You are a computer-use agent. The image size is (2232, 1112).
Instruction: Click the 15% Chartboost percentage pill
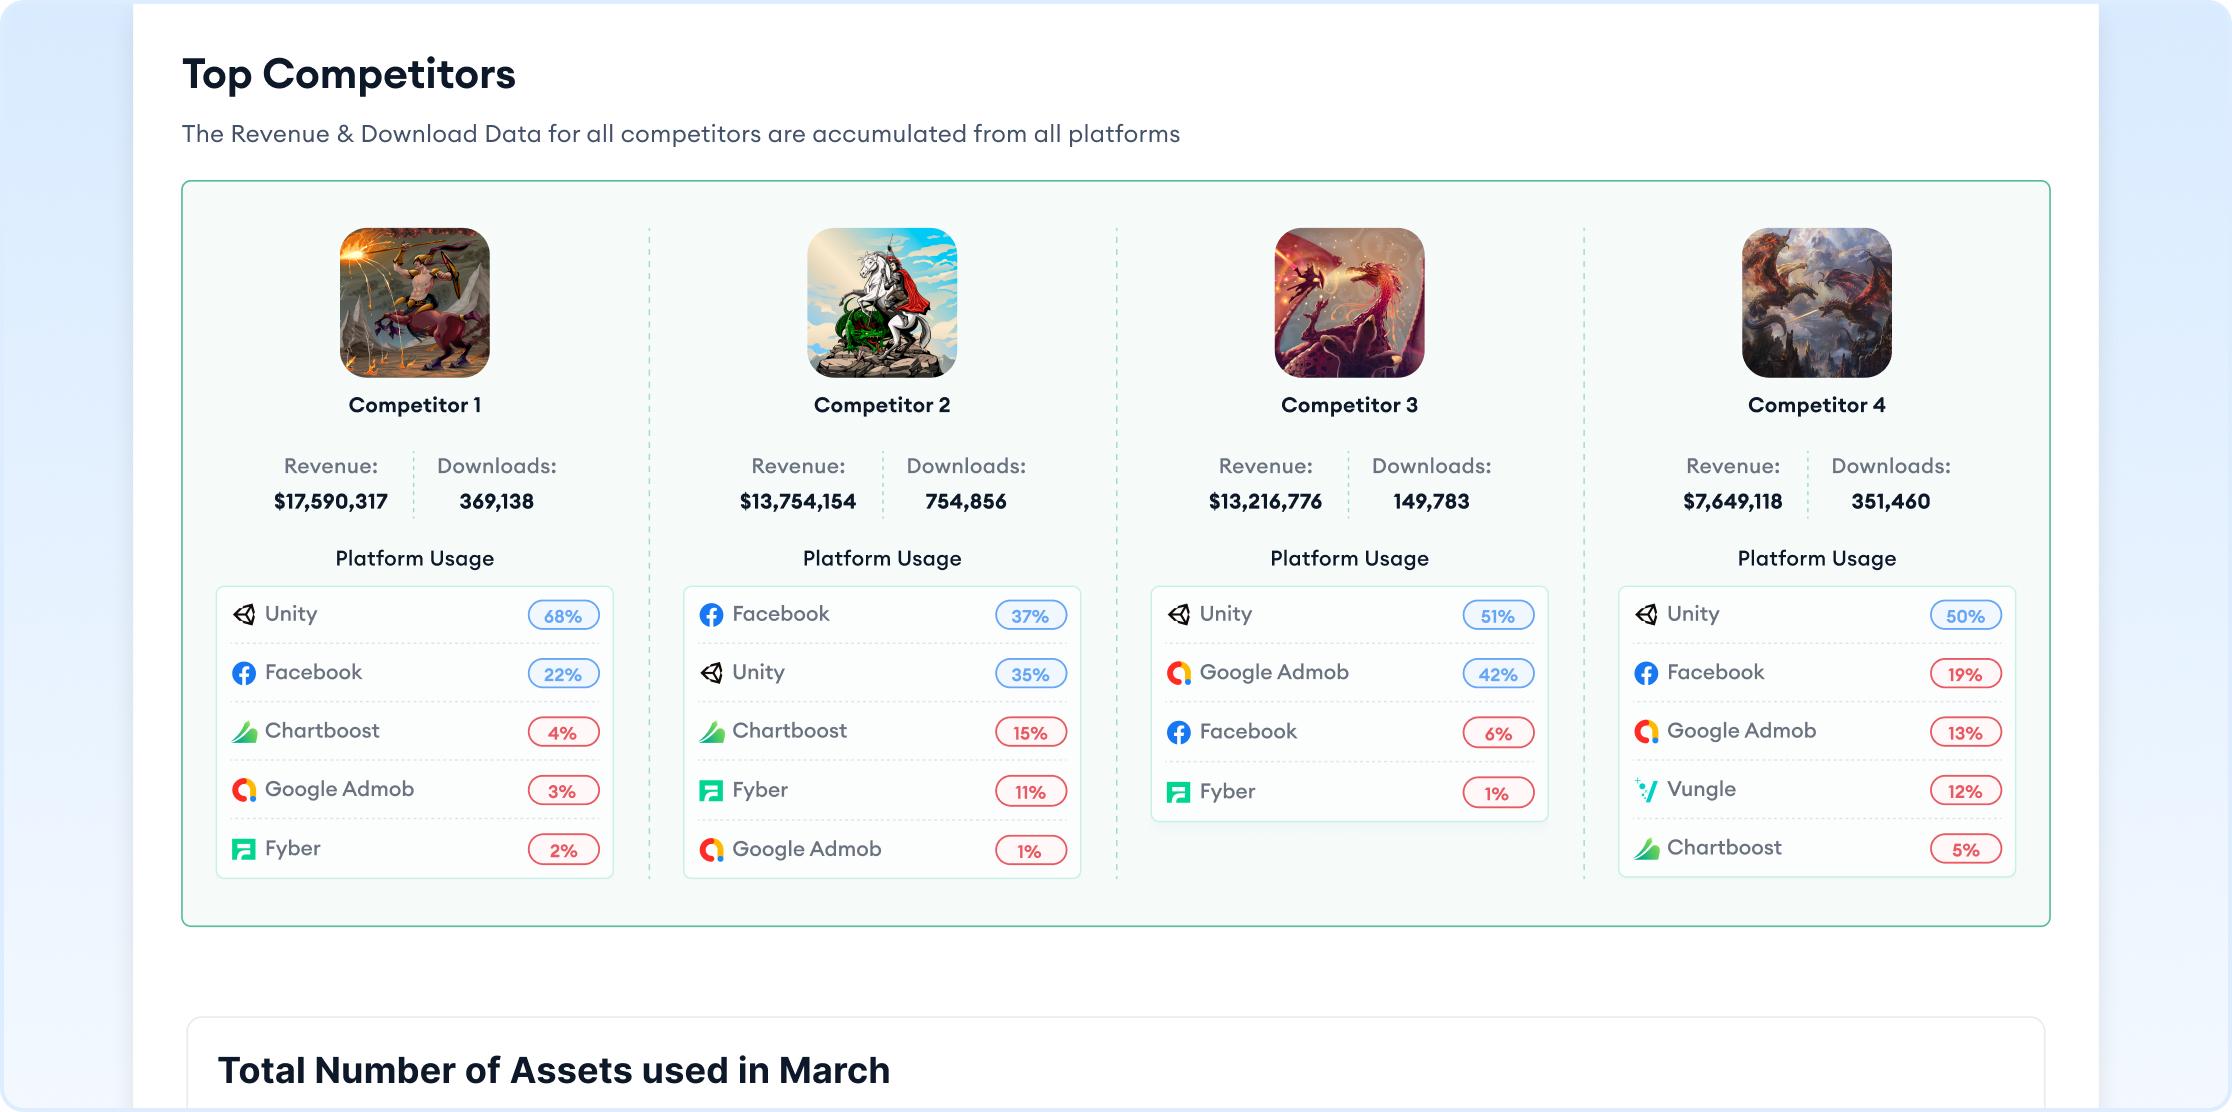pos(1029,732)
